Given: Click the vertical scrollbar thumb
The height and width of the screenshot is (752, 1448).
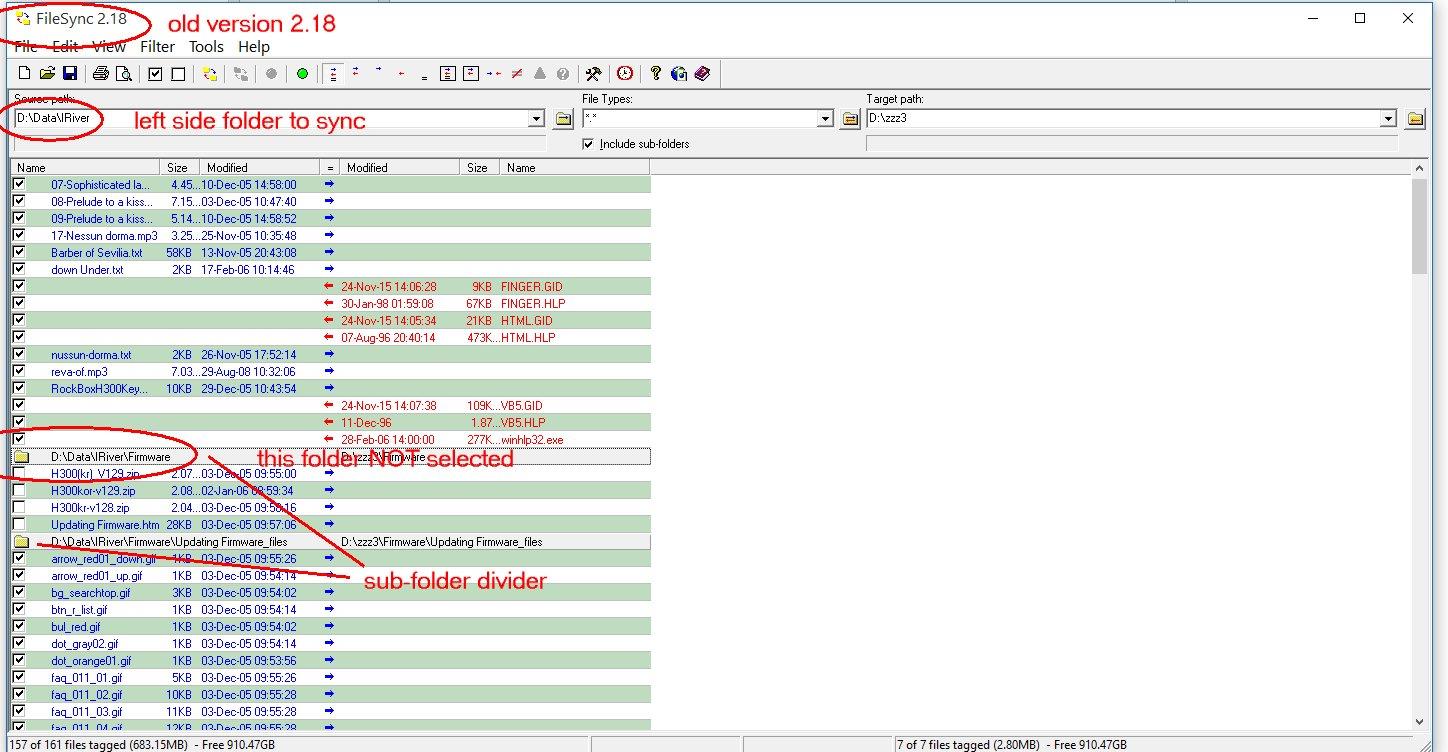Looking at the screenshot, I should tap(1419, 226).
